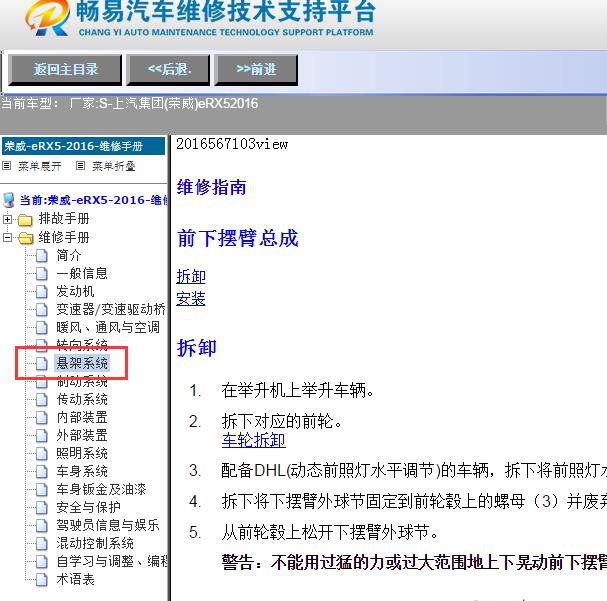Open the 照明系统 chapter
Viewport: 607px width, 601px height.
(82, 453)
